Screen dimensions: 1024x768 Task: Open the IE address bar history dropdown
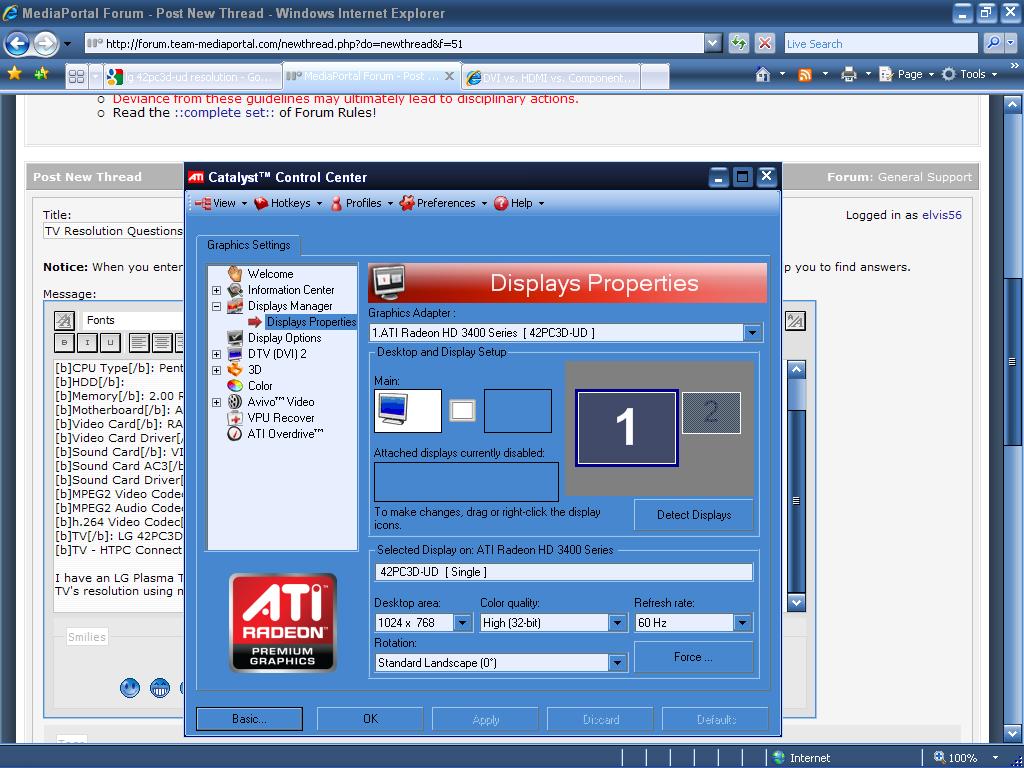(x=713, y=44)
